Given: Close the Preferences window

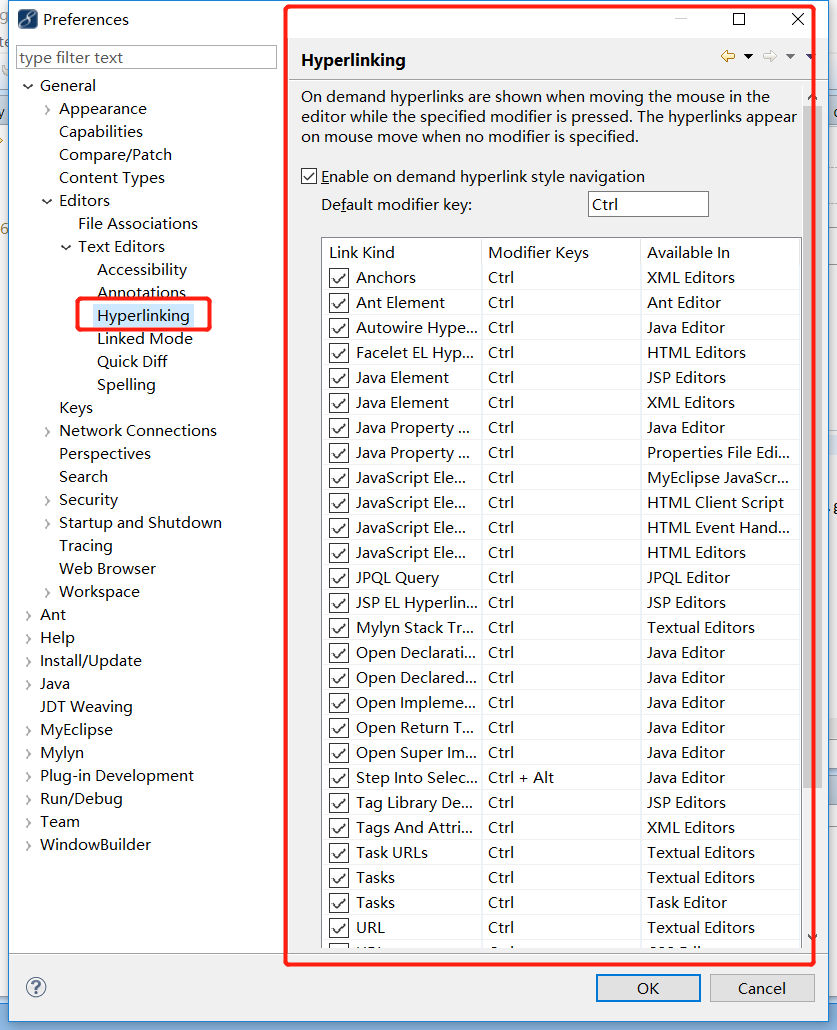Looking at the screenshot, I should click(798, 19).
